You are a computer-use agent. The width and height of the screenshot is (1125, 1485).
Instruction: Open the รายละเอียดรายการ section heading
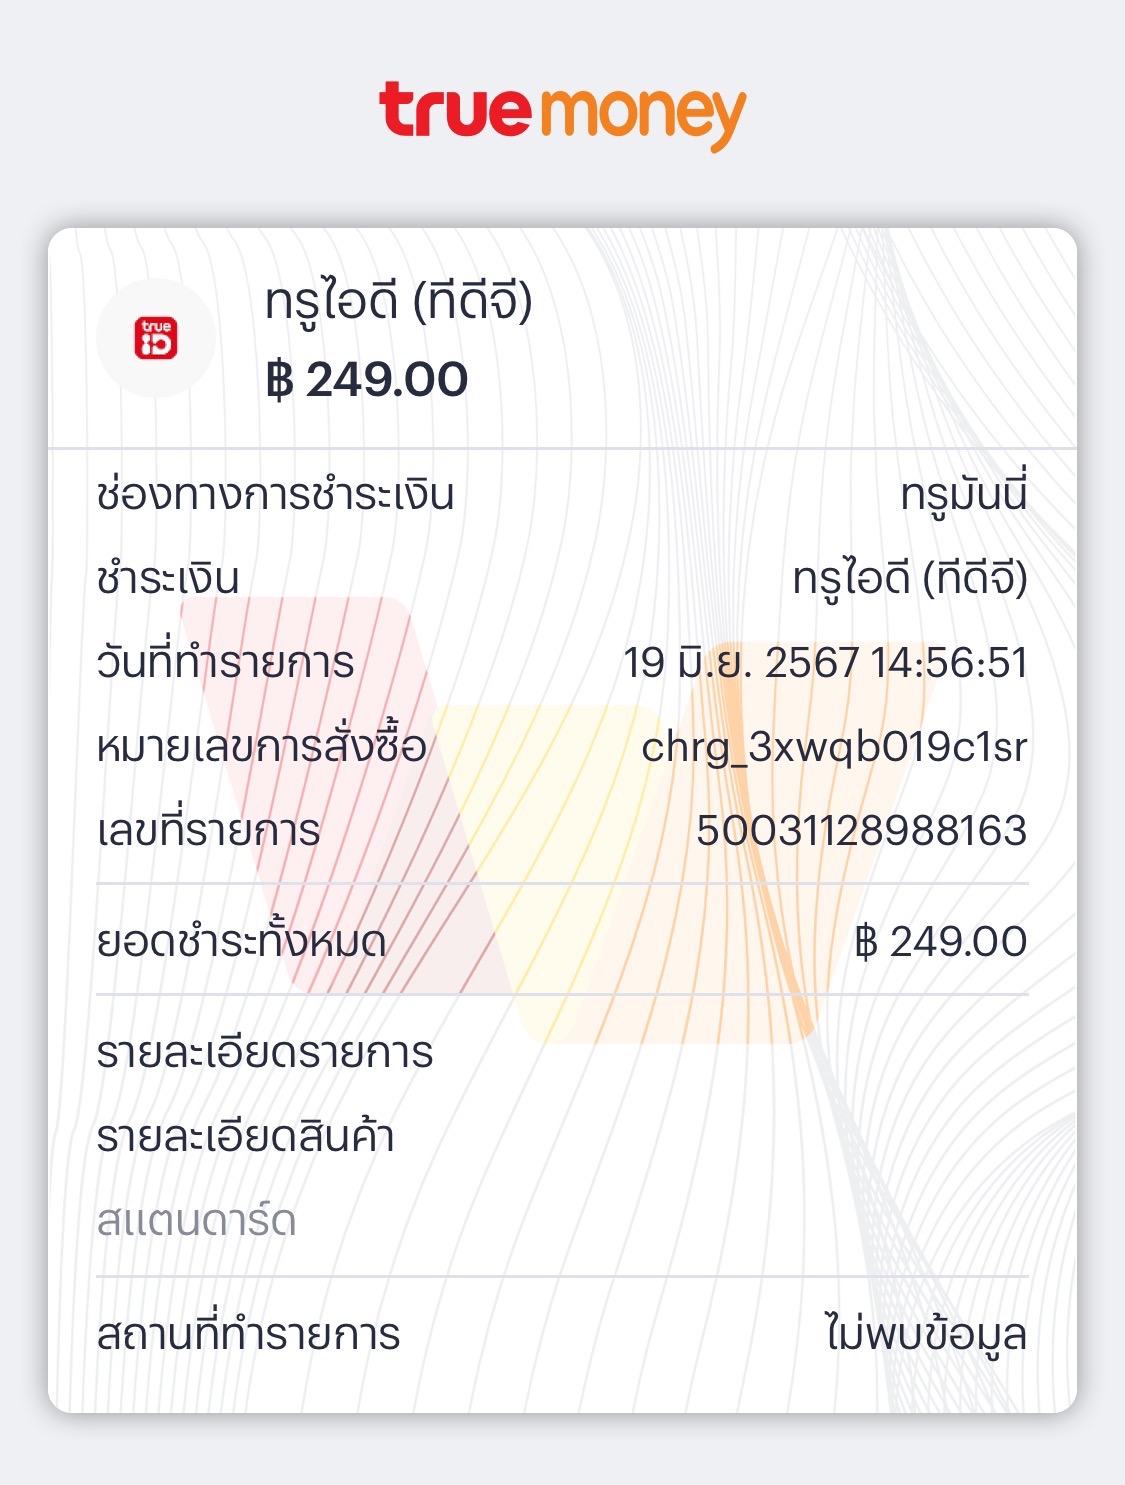(x=265, y=1052)
